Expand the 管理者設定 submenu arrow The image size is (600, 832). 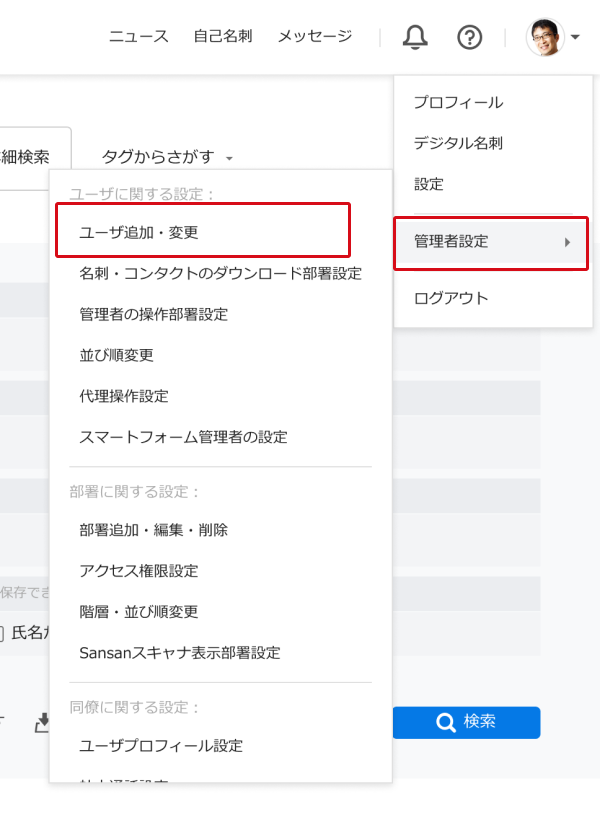pyautogui.click(x=568, y=242)
